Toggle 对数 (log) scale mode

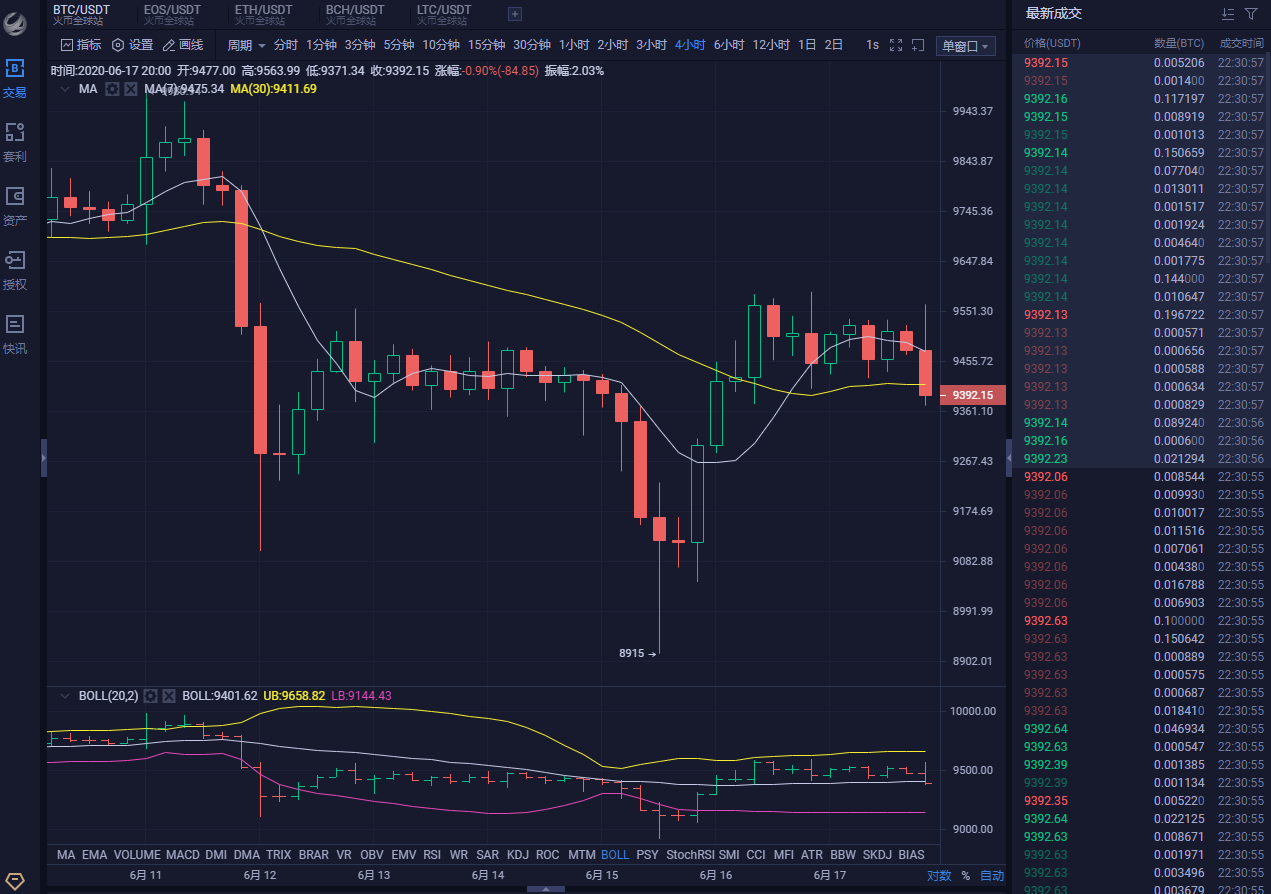click(x=938, y=875)
